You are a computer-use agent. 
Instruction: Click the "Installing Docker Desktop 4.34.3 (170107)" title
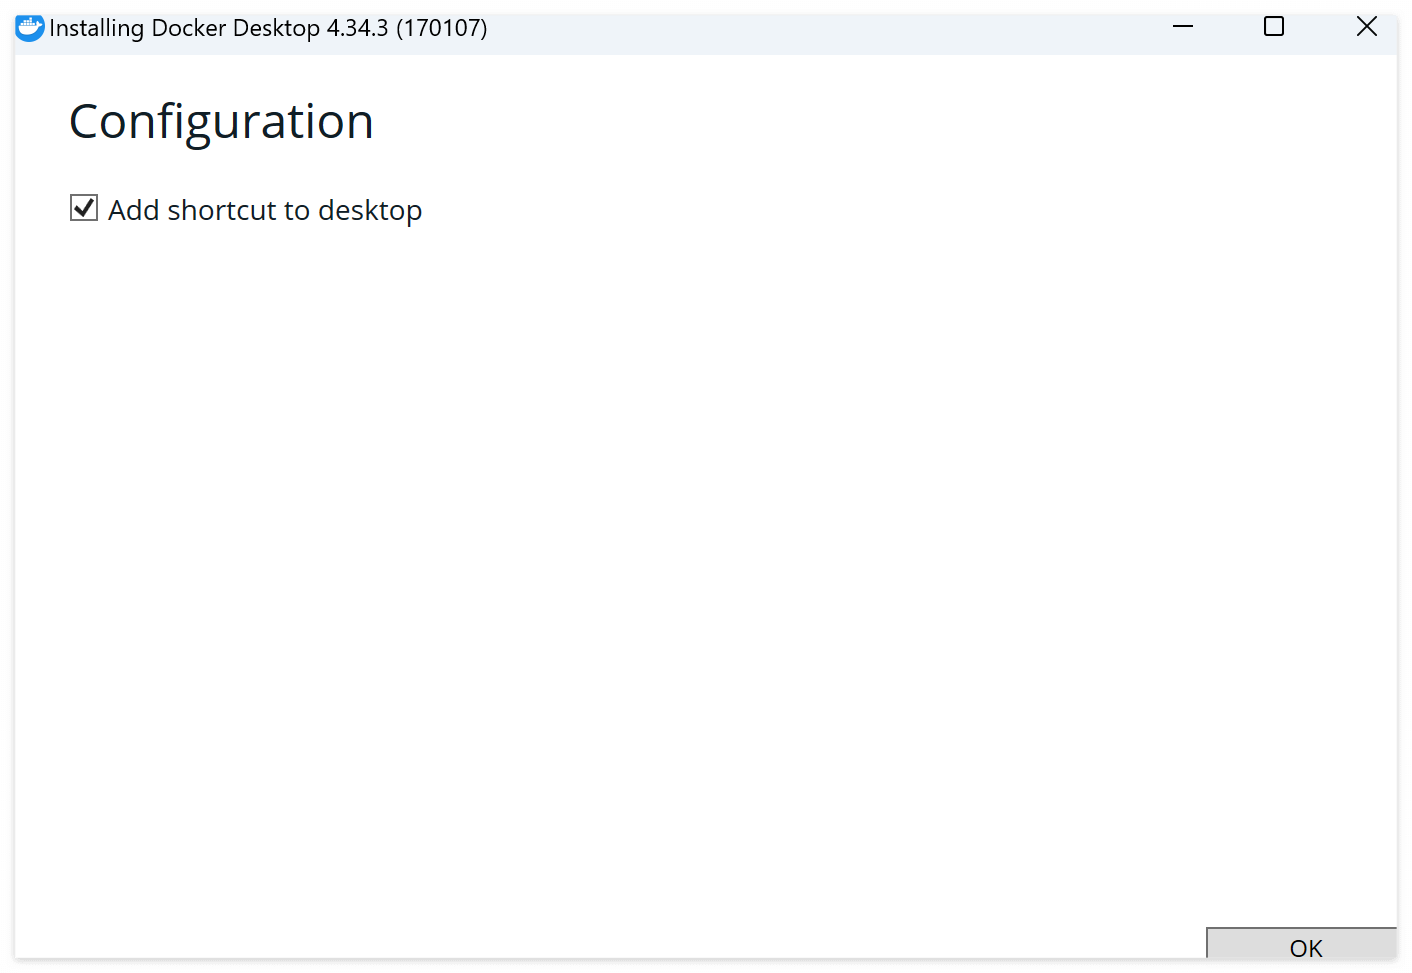pos(268,28)
